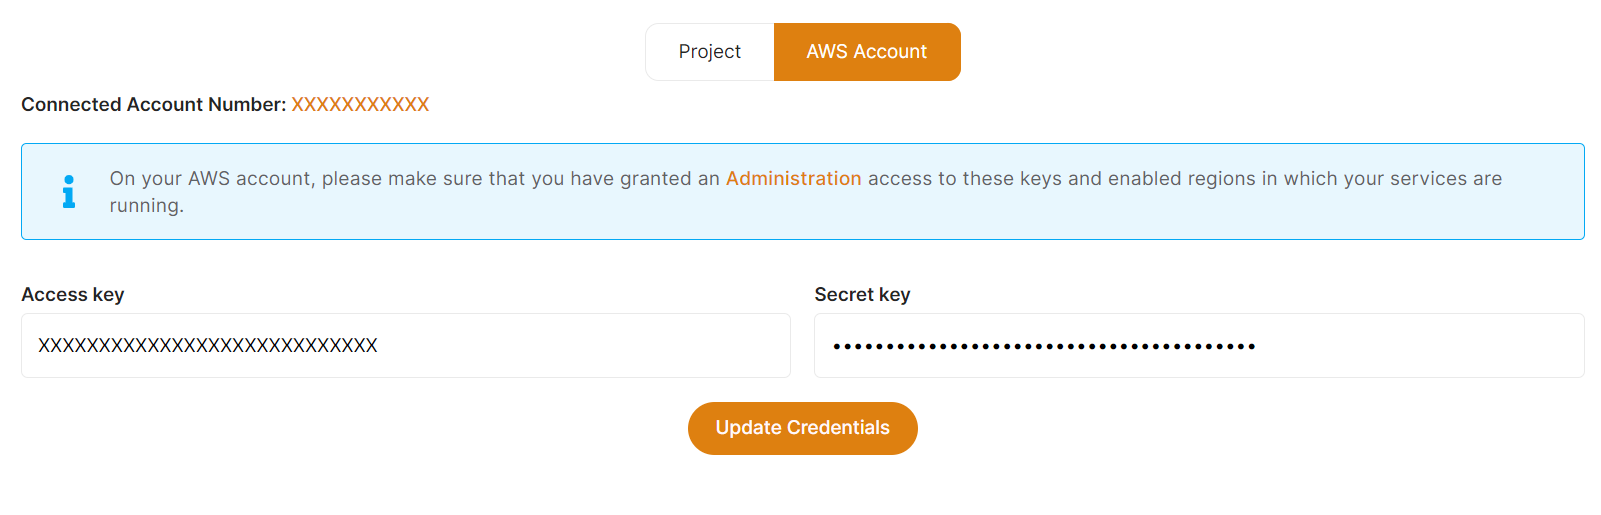Switch to the Project tab

point(709,52)
